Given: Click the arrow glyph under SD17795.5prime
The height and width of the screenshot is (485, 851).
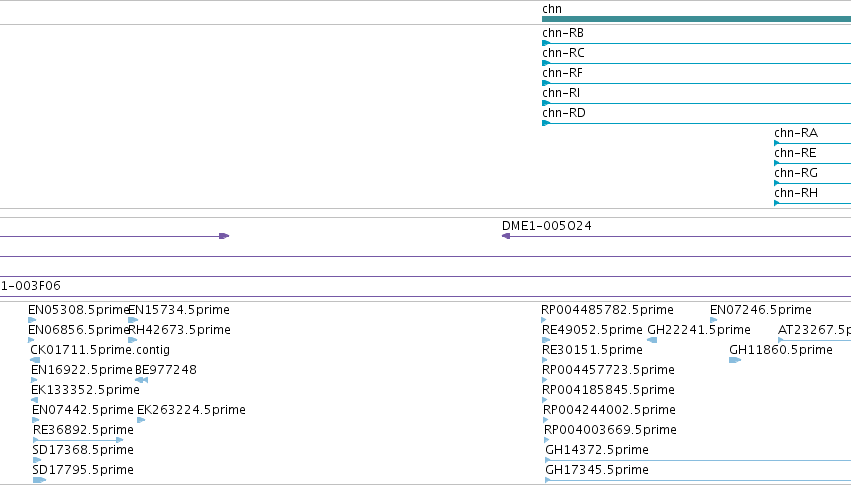Looking at the screenshot, I should (39, 480).
